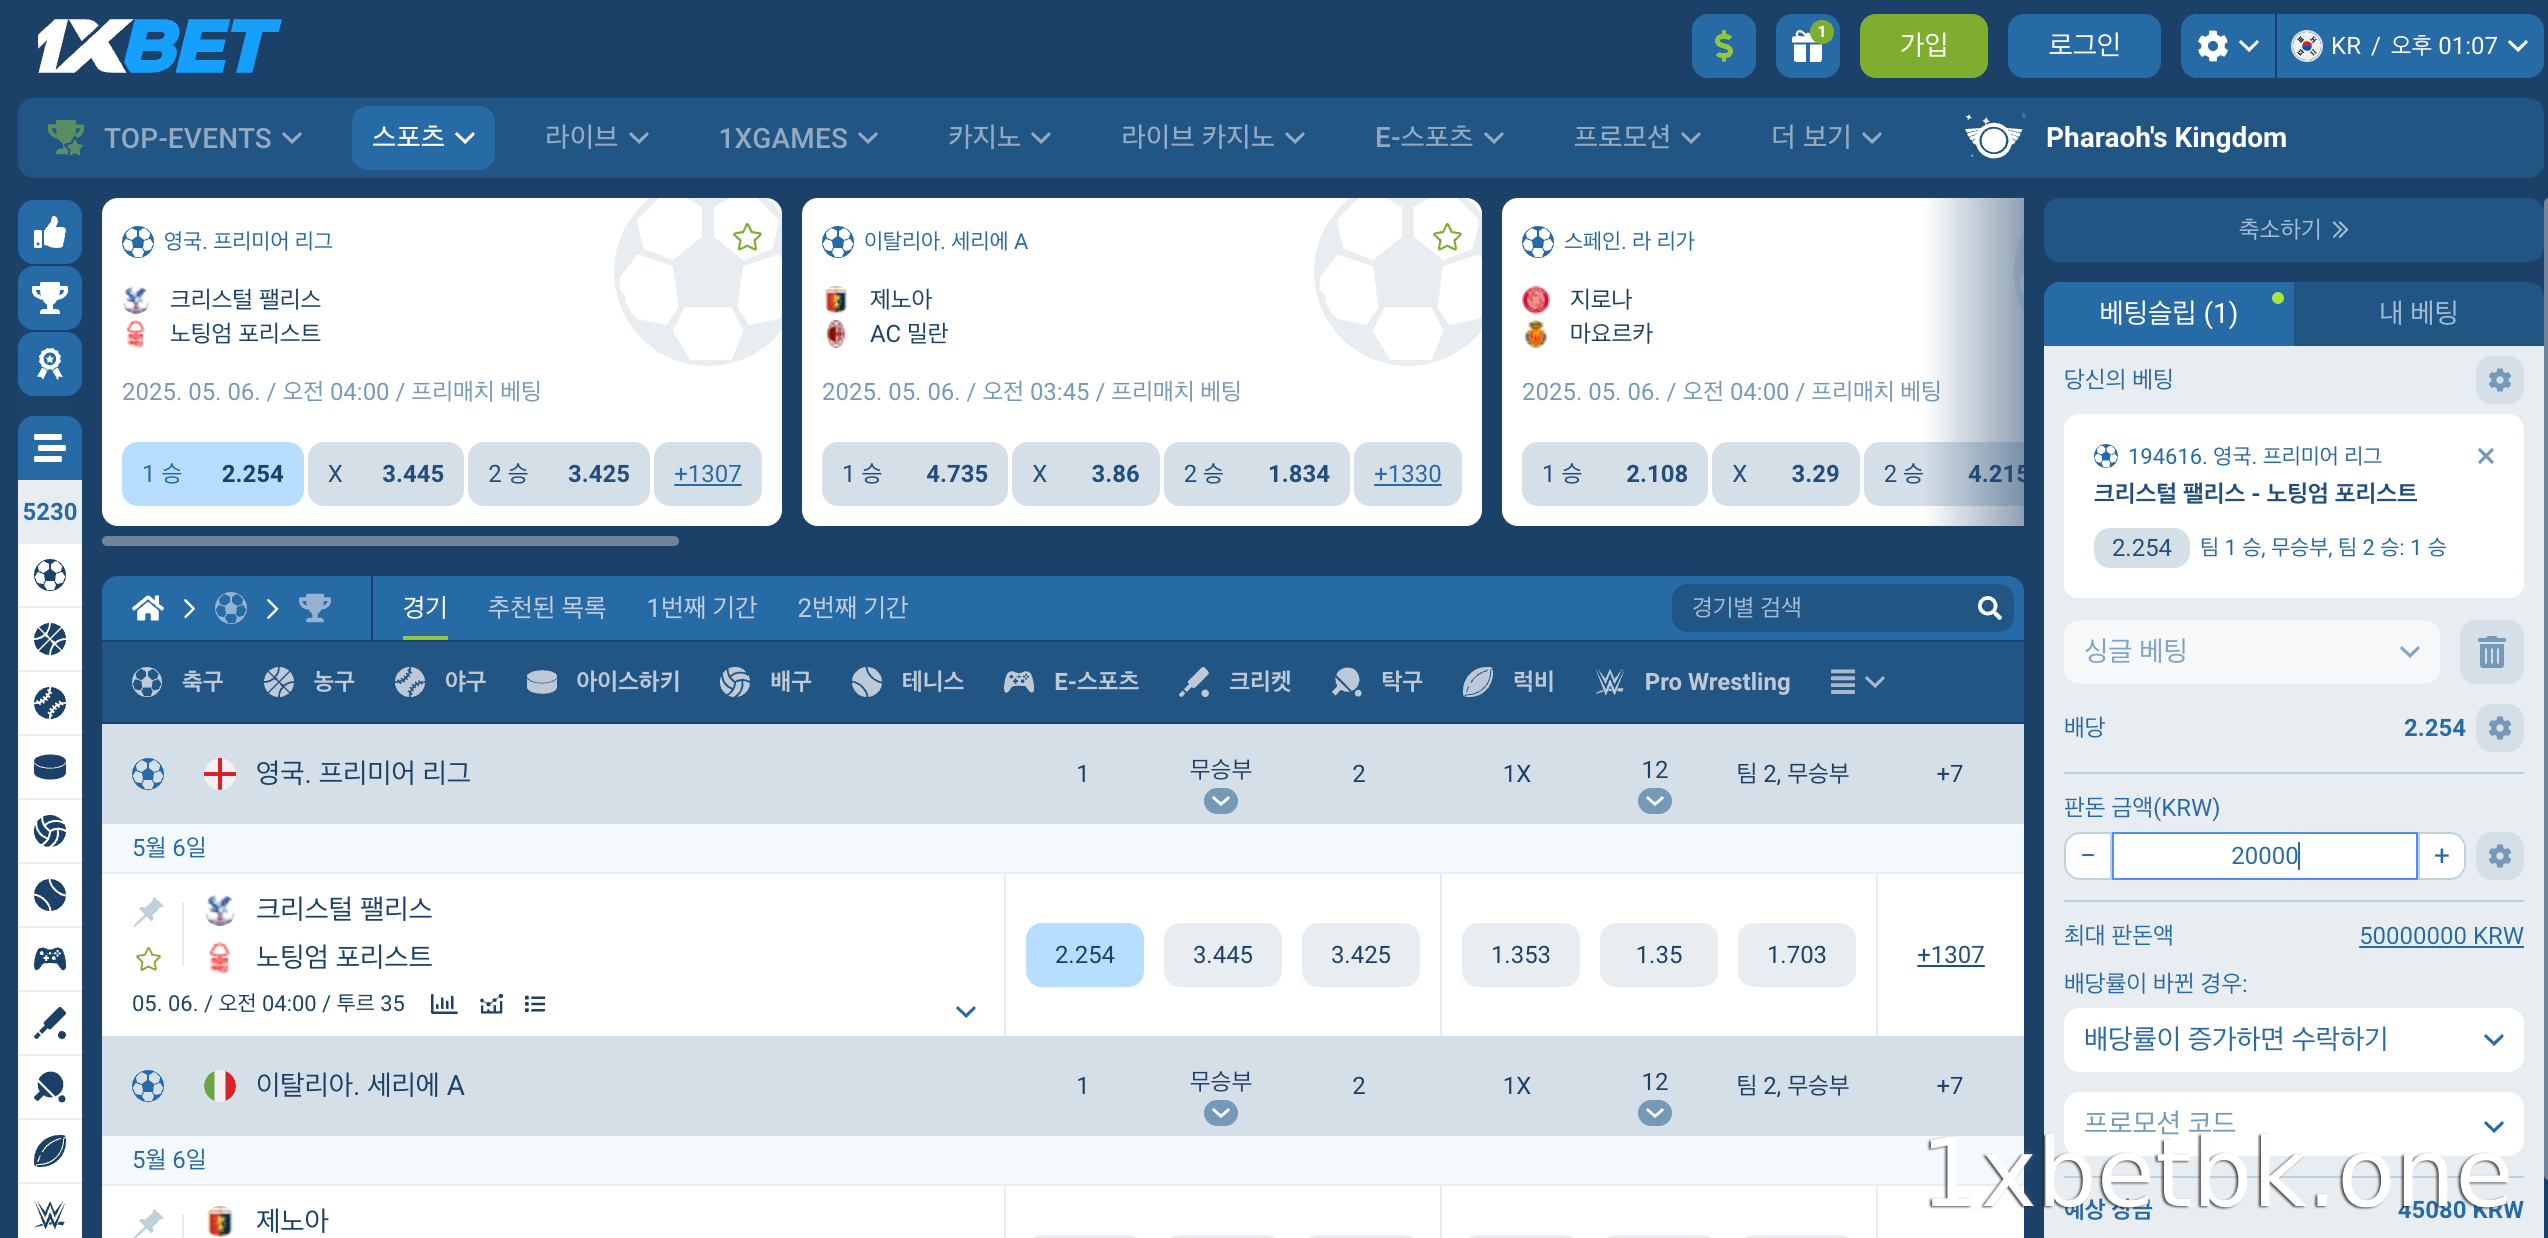2548x1238 pixels.
Task: Open gear icon beside stake amount field
Action: coord(2499,856)
